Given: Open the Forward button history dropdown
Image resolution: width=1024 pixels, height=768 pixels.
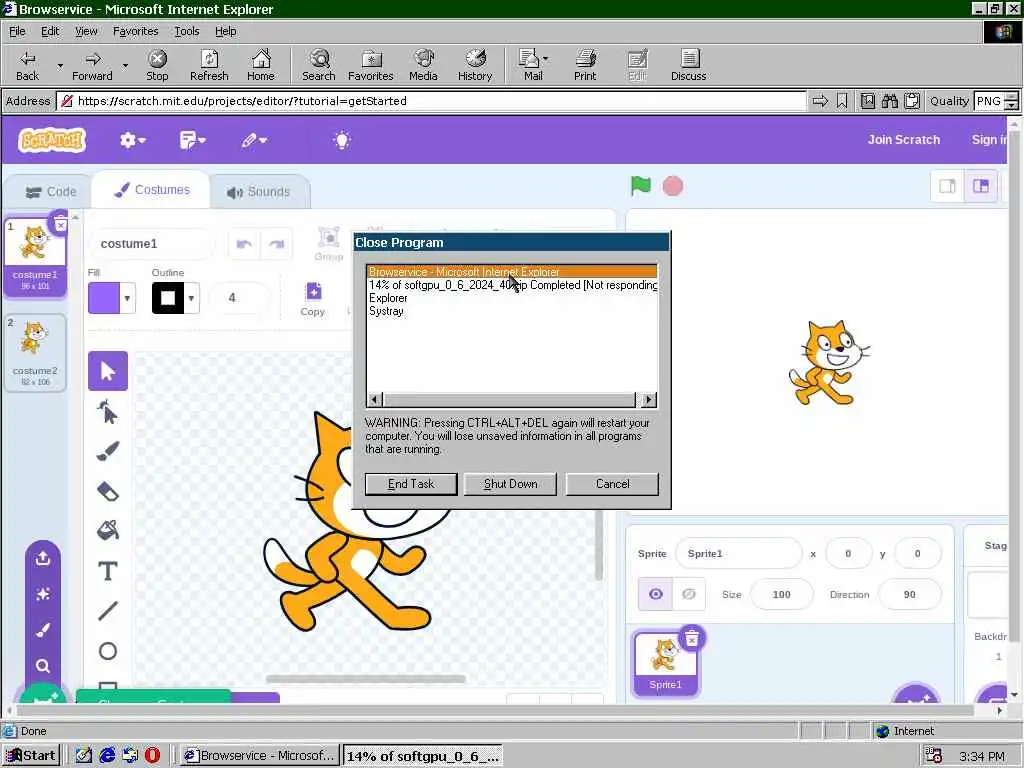Looking at the screenshot, I should click(125, 65).
